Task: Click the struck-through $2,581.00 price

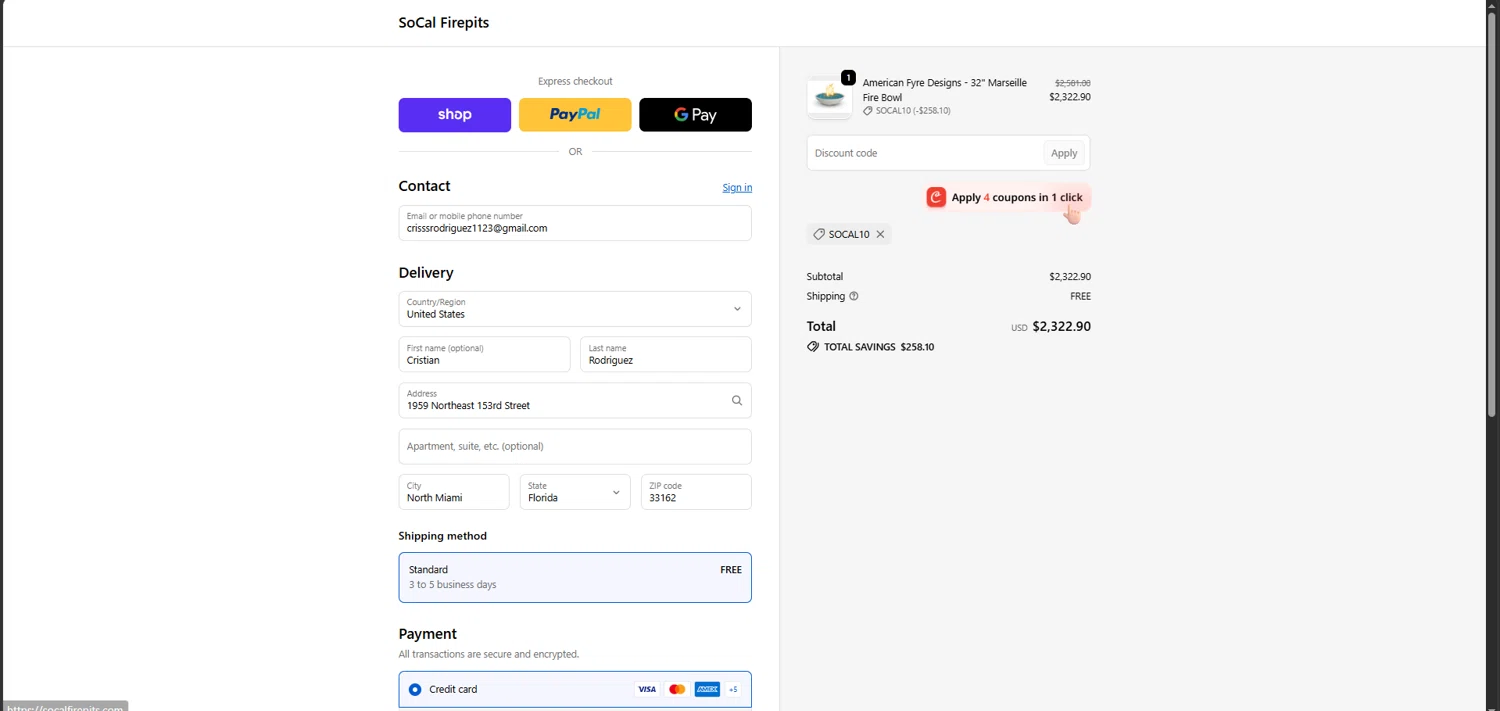Action: (1072, 83)
